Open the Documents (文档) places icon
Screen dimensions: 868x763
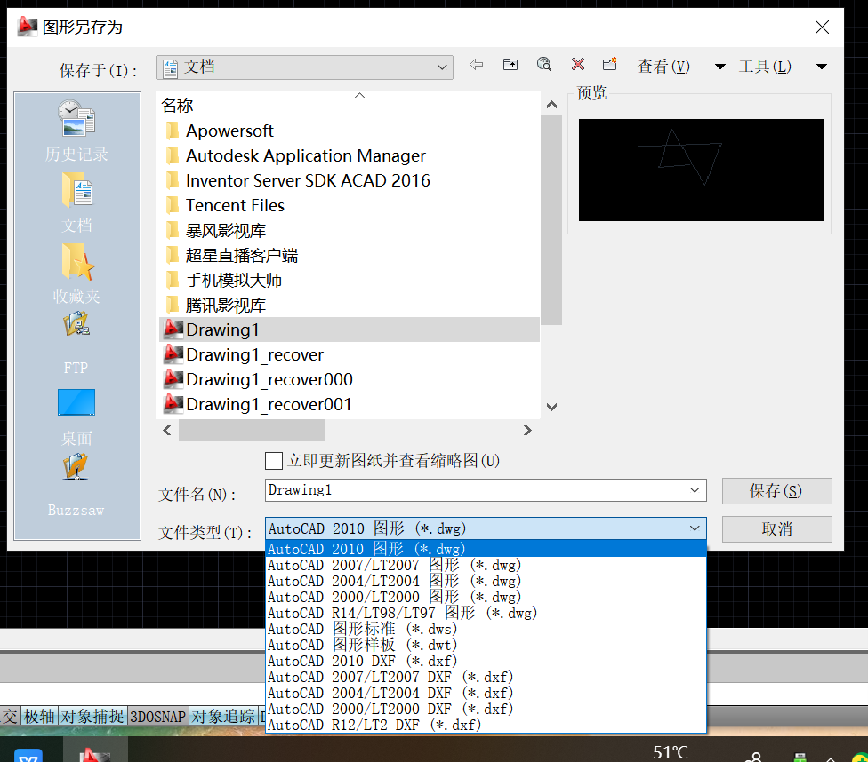[x=76, y=203]
